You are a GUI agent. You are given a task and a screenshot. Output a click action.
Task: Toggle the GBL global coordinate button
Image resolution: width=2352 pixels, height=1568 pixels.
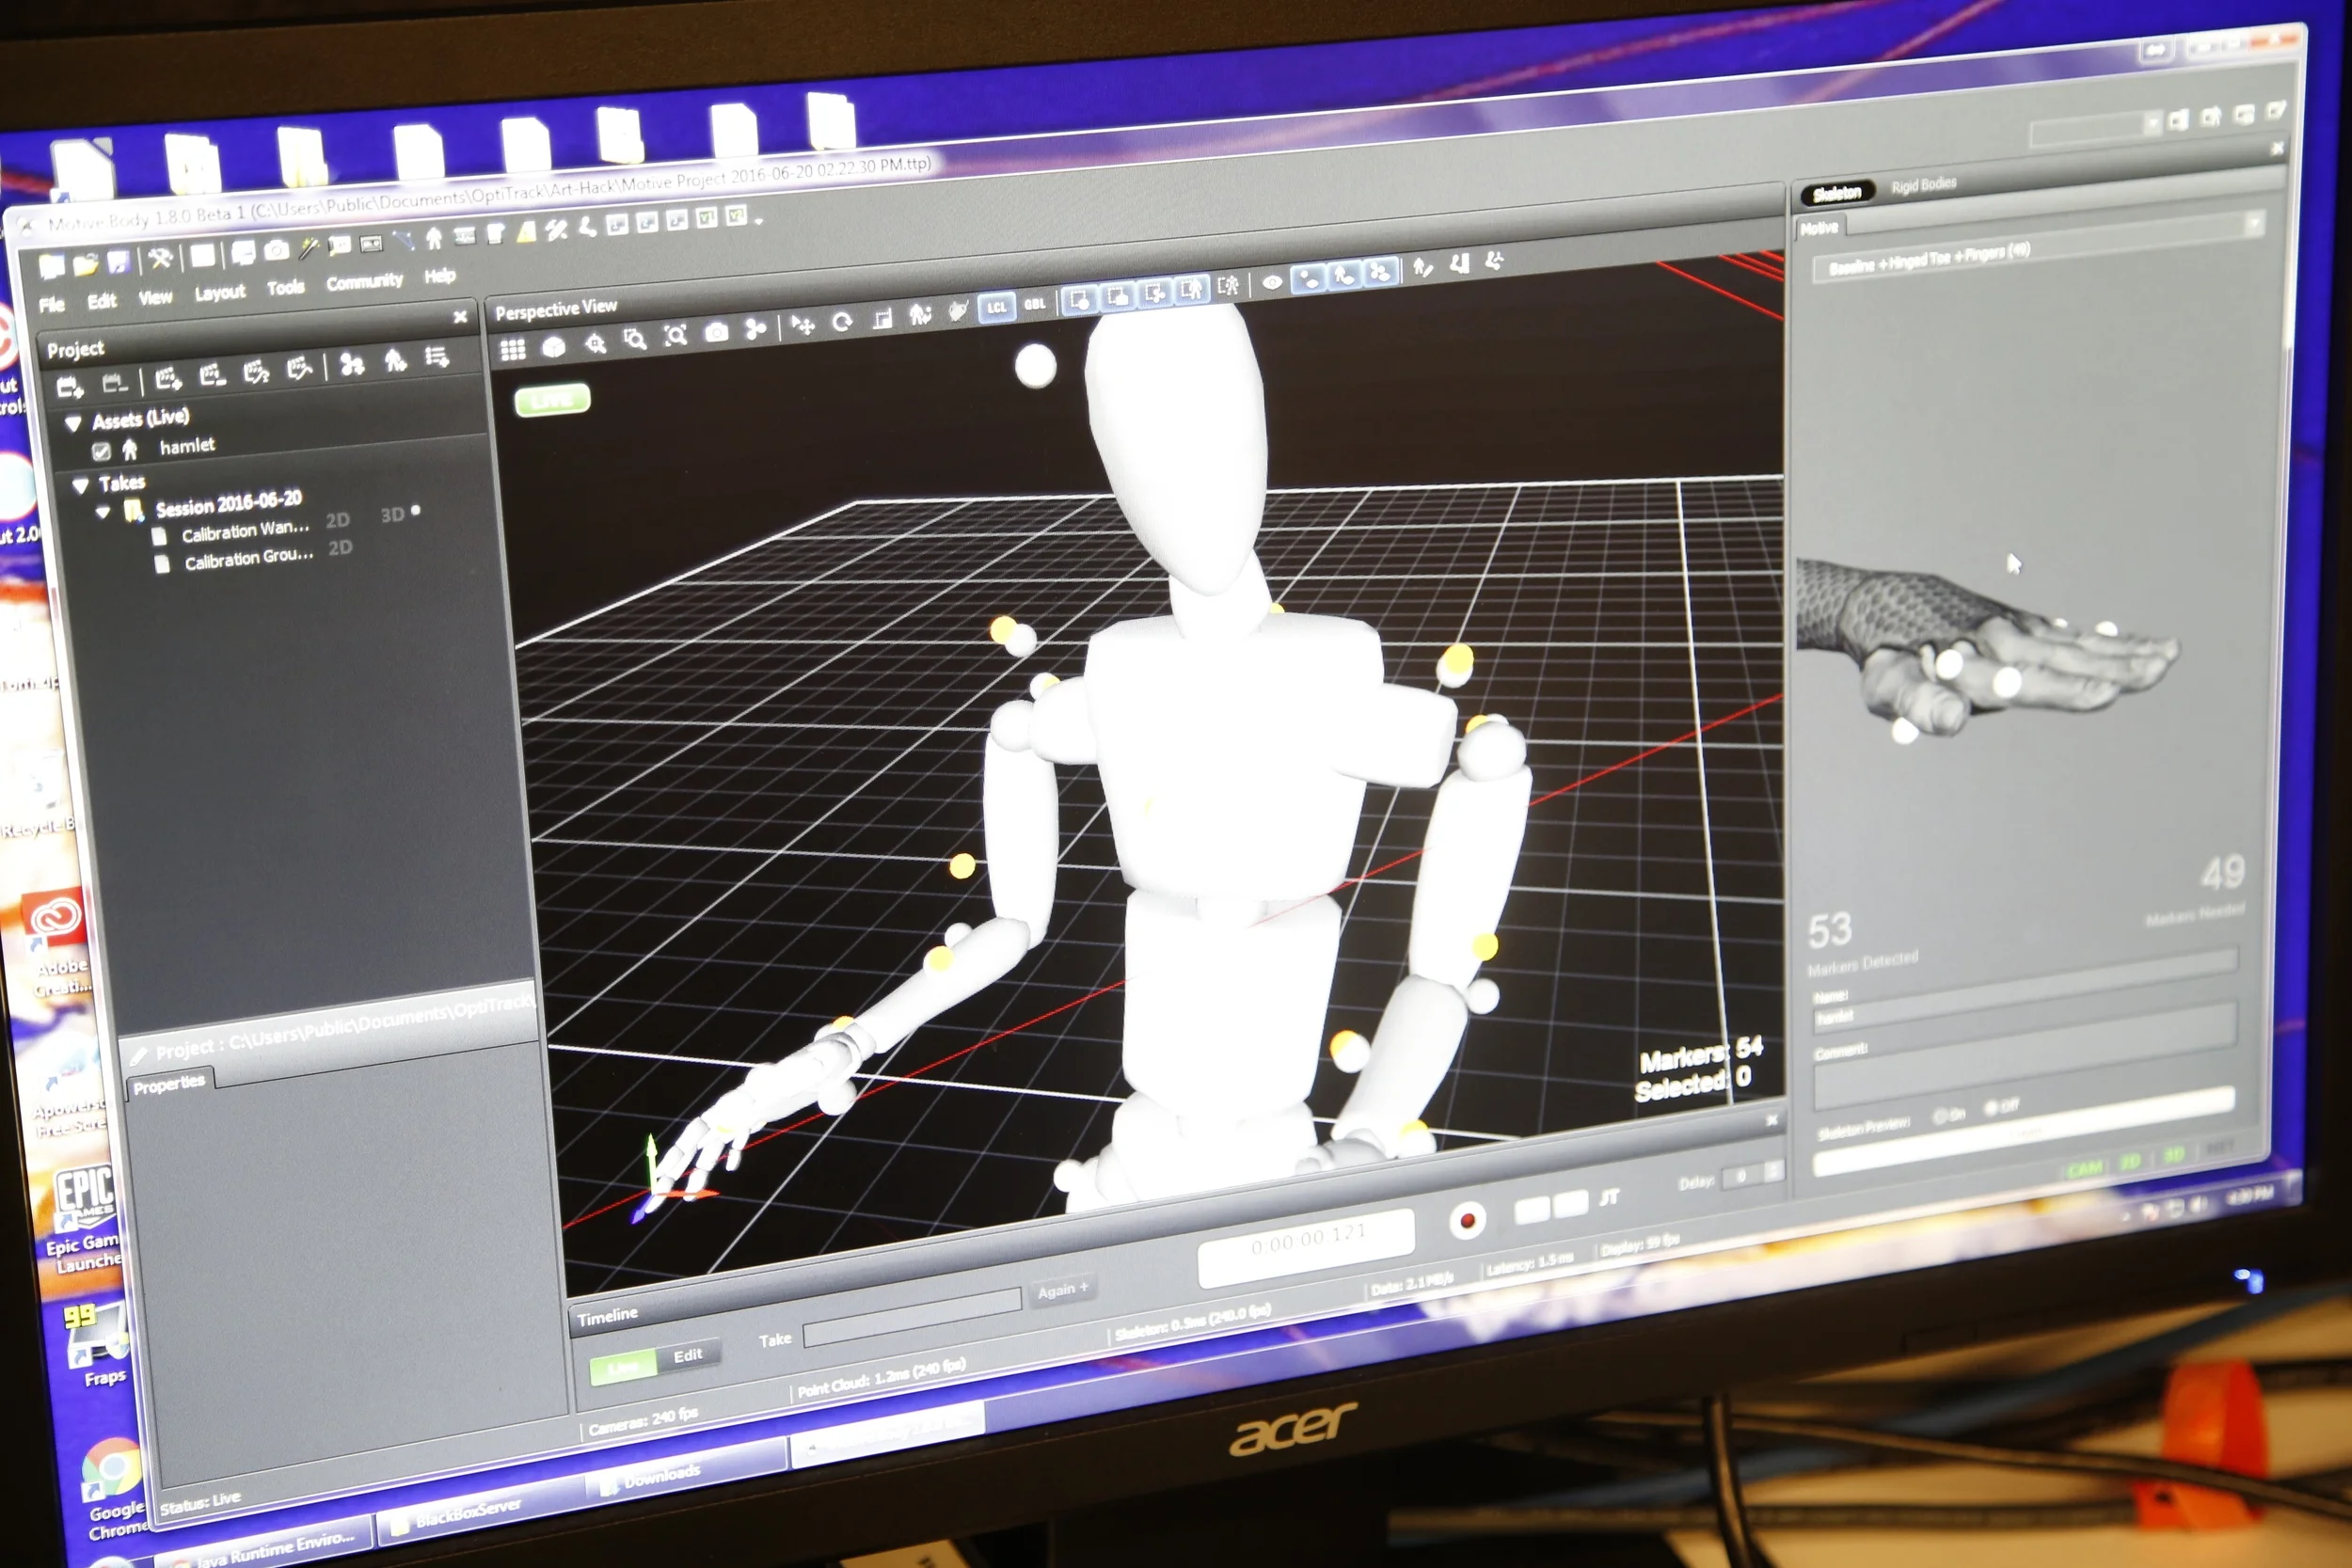(1034, 304)
